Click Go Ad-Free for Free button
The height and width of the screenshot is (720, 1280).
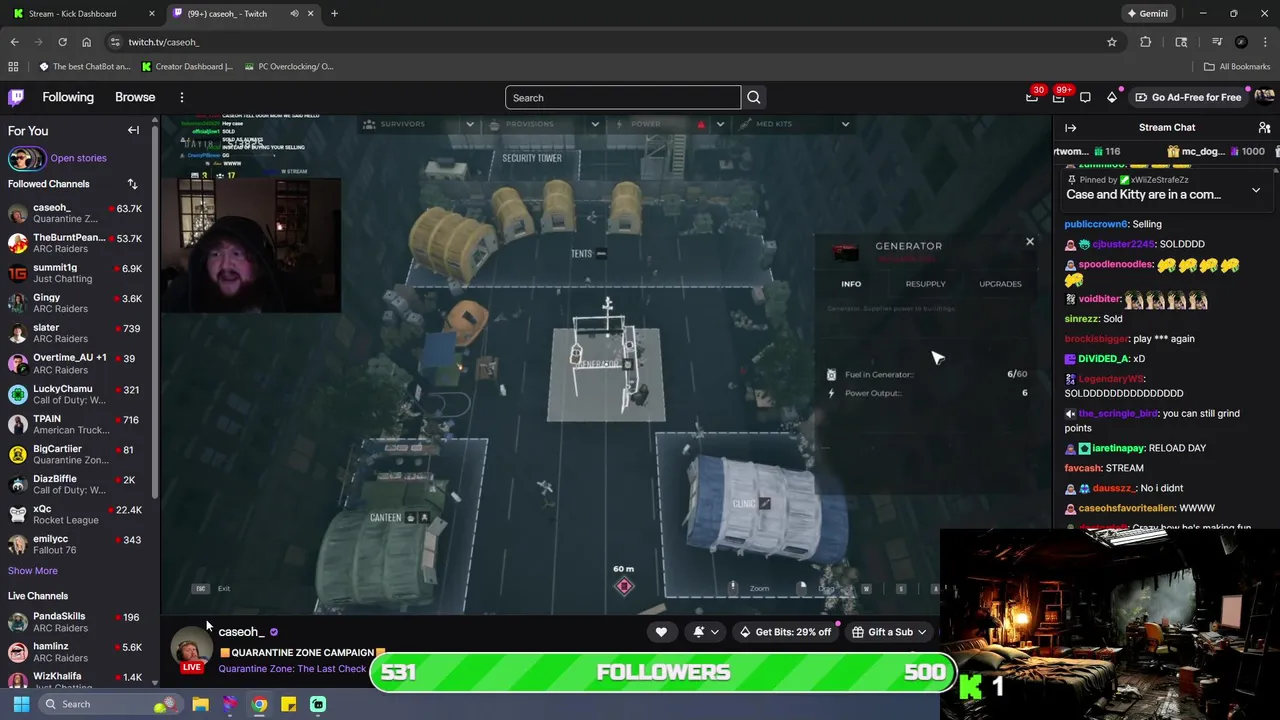tap(1189, 97)
